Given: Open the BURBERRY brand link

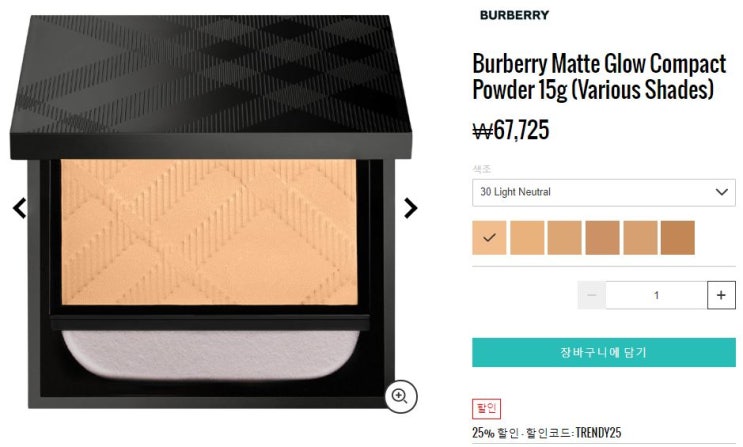Looking at the screenshot, I should point(514,15).
